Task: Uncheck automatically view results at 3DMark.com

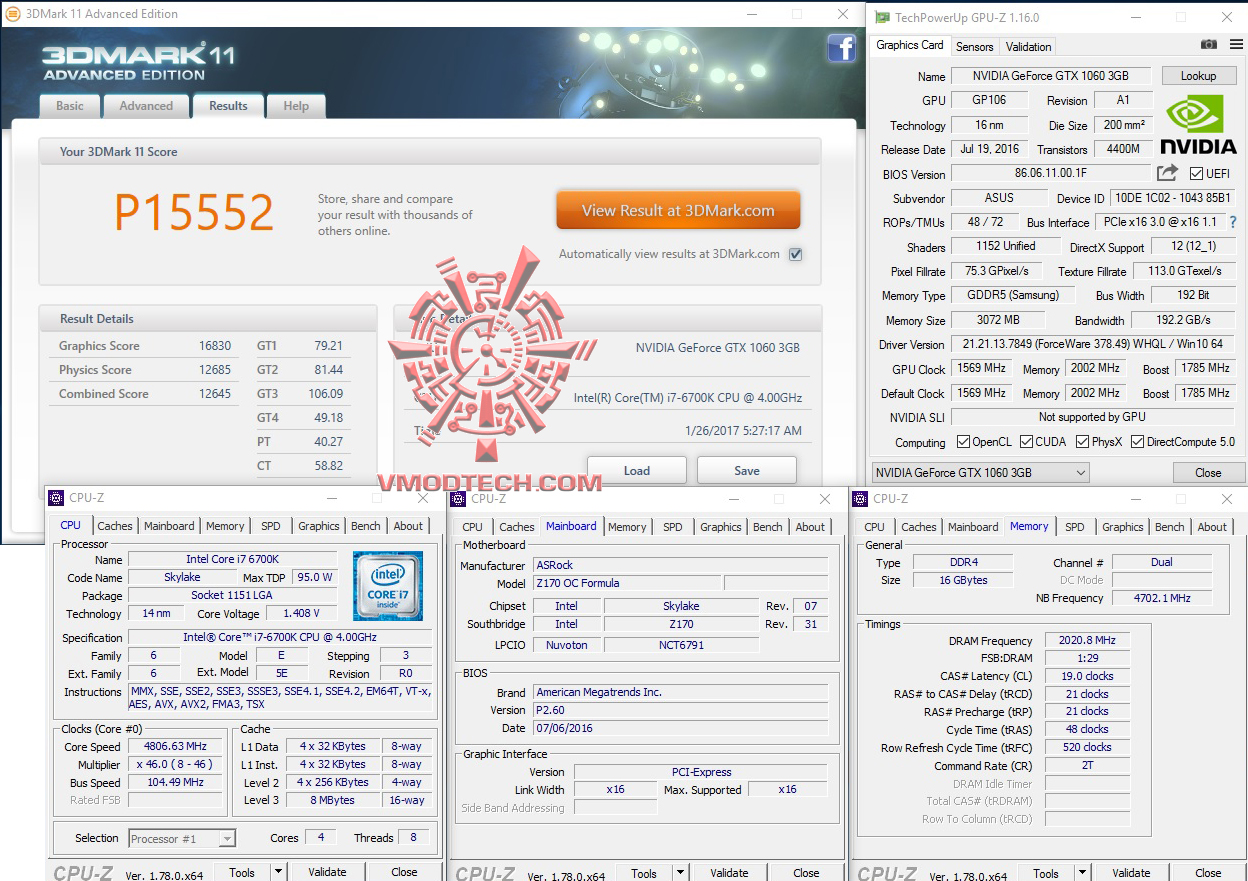Action: coord(795,254)
